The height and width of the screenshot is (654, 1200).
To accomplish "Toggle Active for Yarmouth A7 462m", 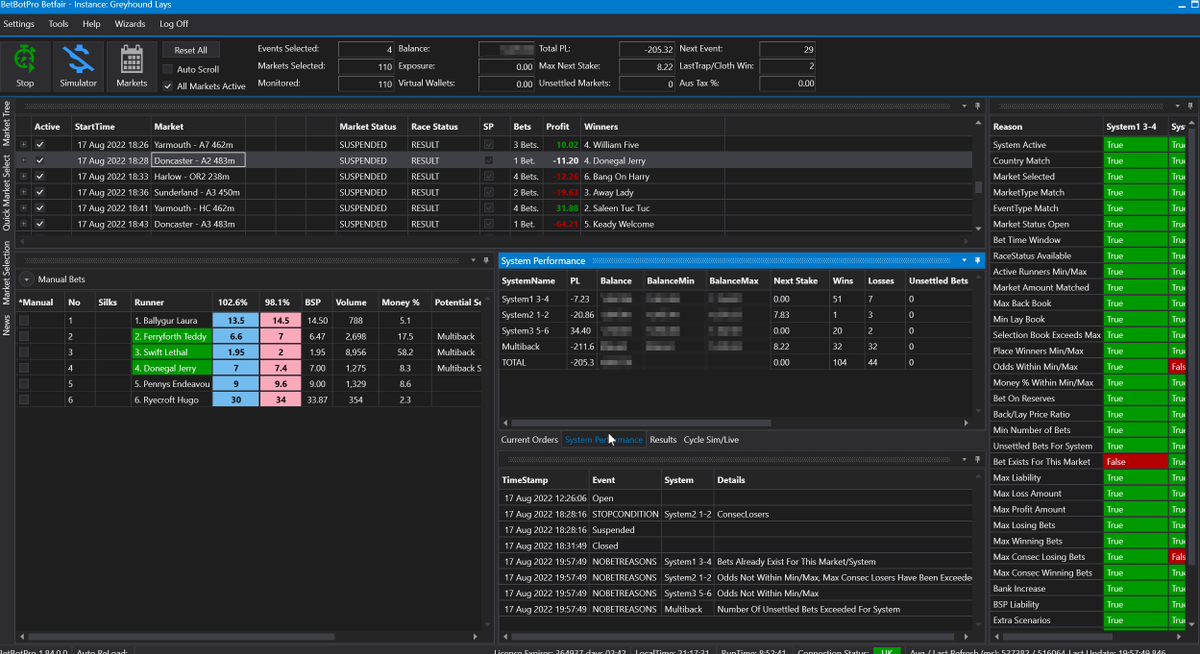I will 40,144.
